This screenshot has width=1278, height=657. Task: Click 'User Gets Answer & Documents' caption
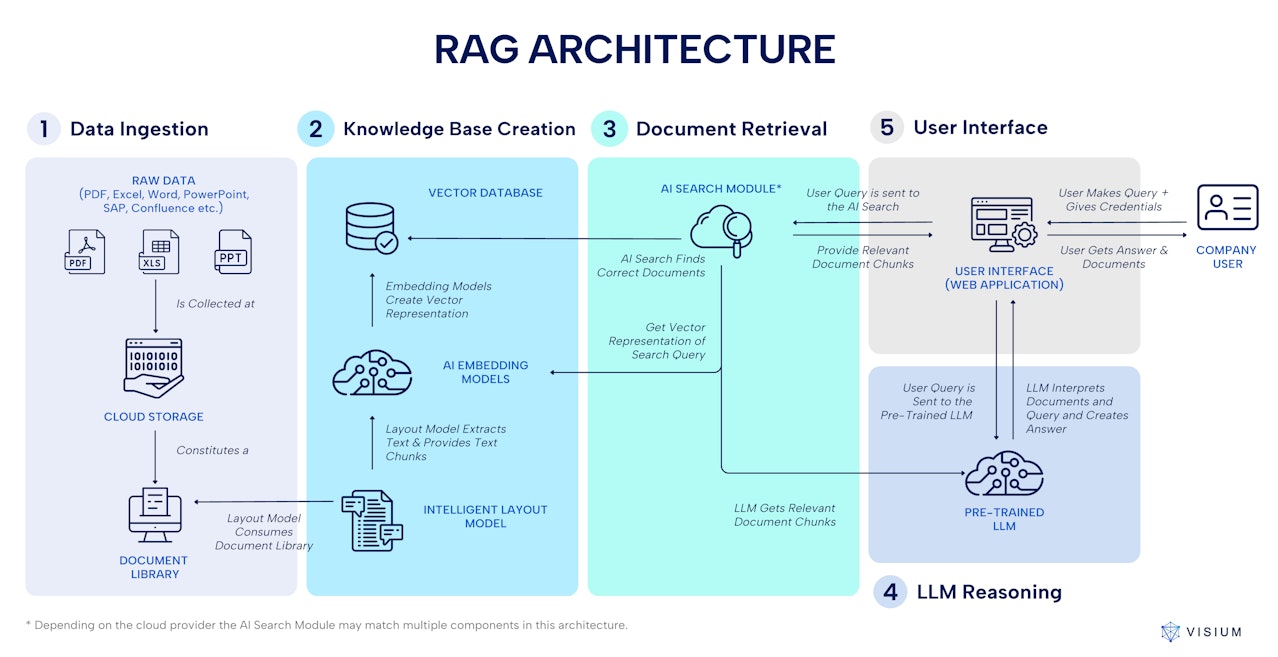pyautogui.click(x=1114, y=257)
